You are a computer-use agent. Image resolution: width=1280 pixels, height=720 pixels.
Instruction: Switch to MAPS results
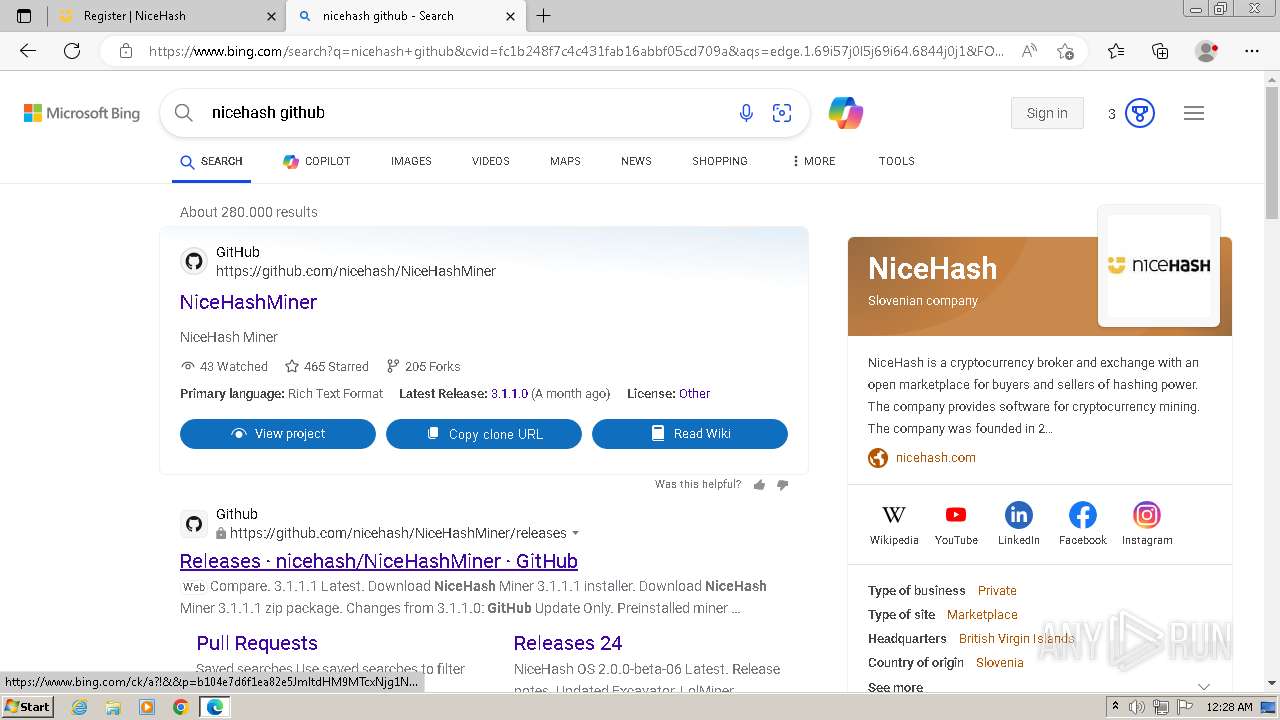coord(565,161)
